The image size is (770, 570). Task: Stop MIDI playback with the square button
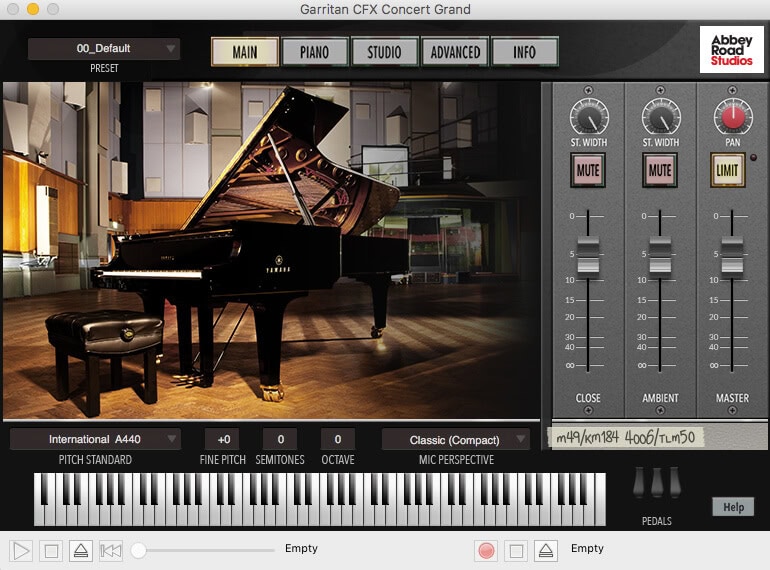coord(51,551)
